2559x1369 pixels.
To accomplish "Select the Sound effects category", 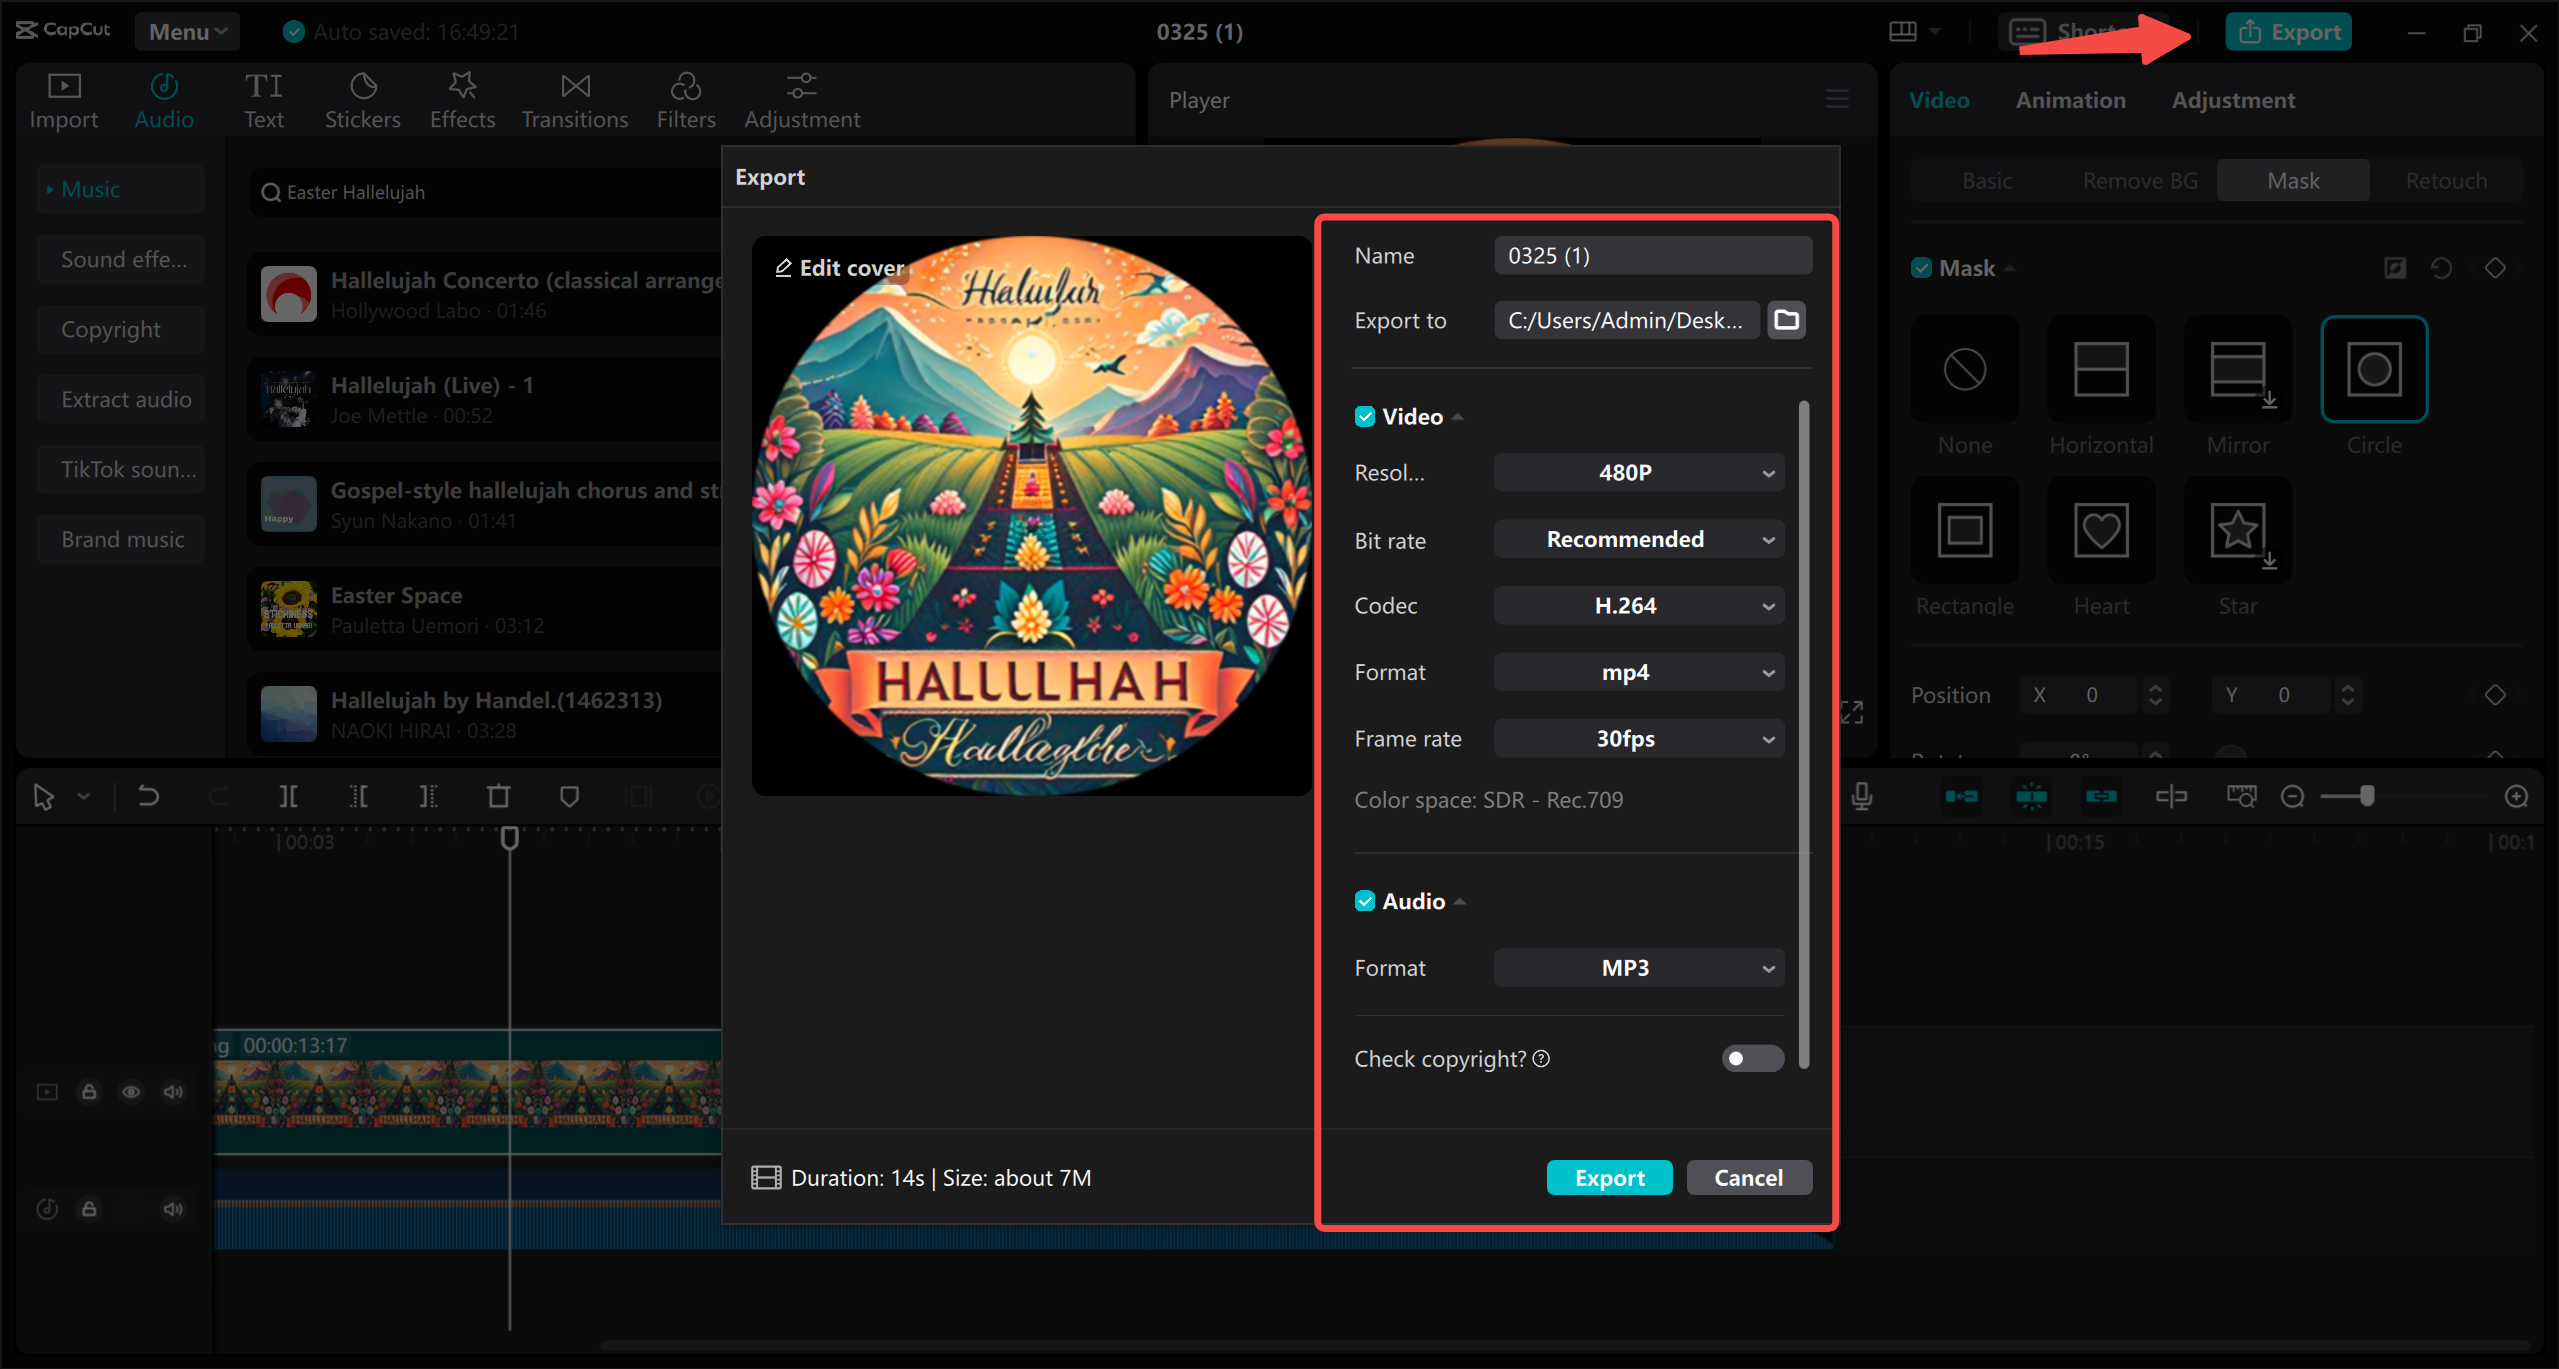I will point(122,260).
